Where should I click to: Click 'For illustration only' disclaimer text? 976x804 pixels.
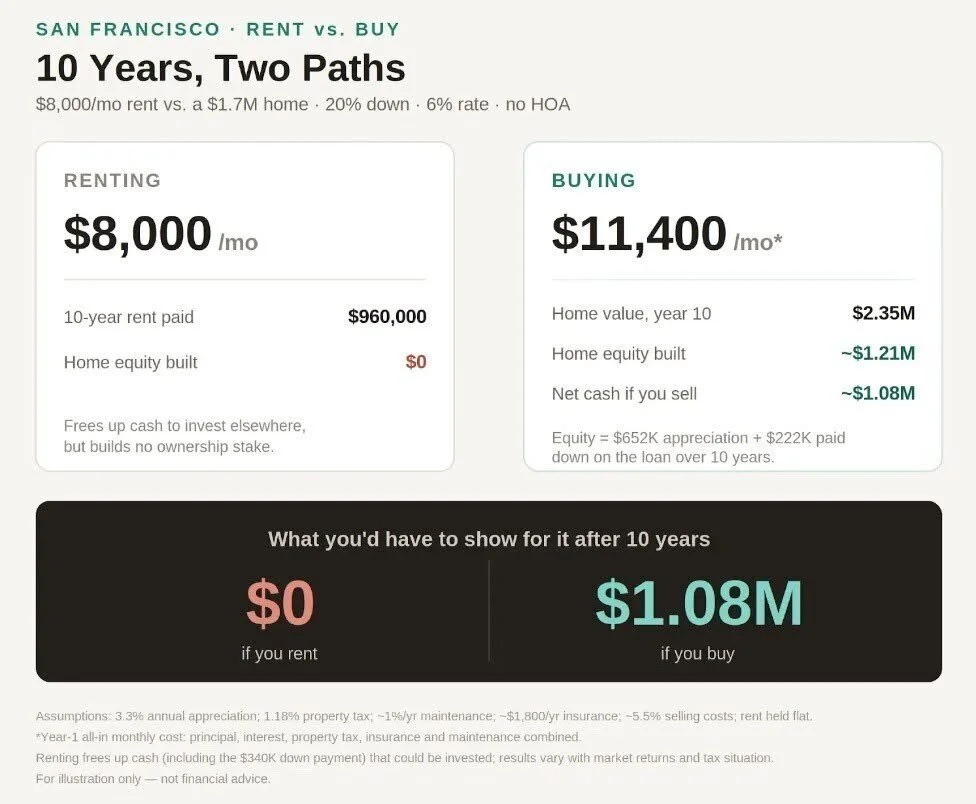point(153,778)
